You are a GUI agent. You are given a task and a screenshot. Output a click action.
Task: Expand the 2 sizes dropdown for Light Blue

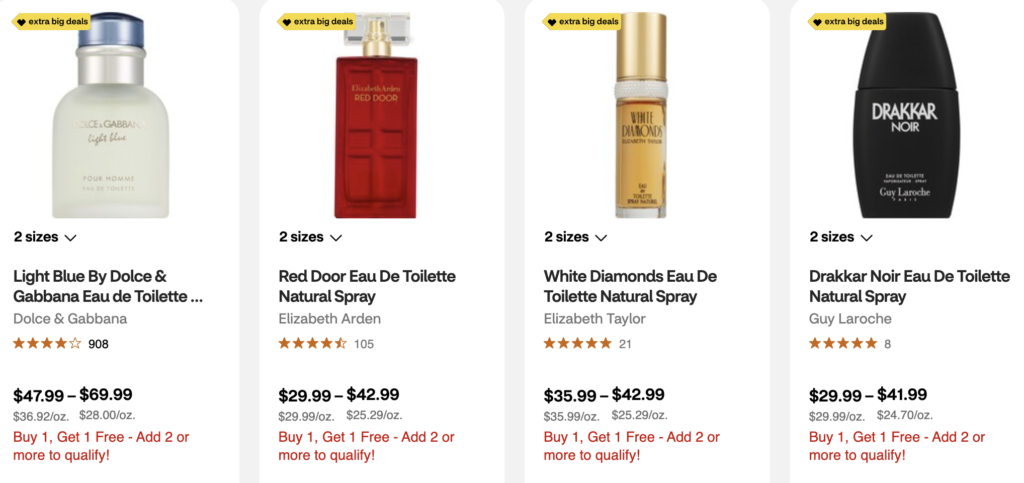(45, 237)
